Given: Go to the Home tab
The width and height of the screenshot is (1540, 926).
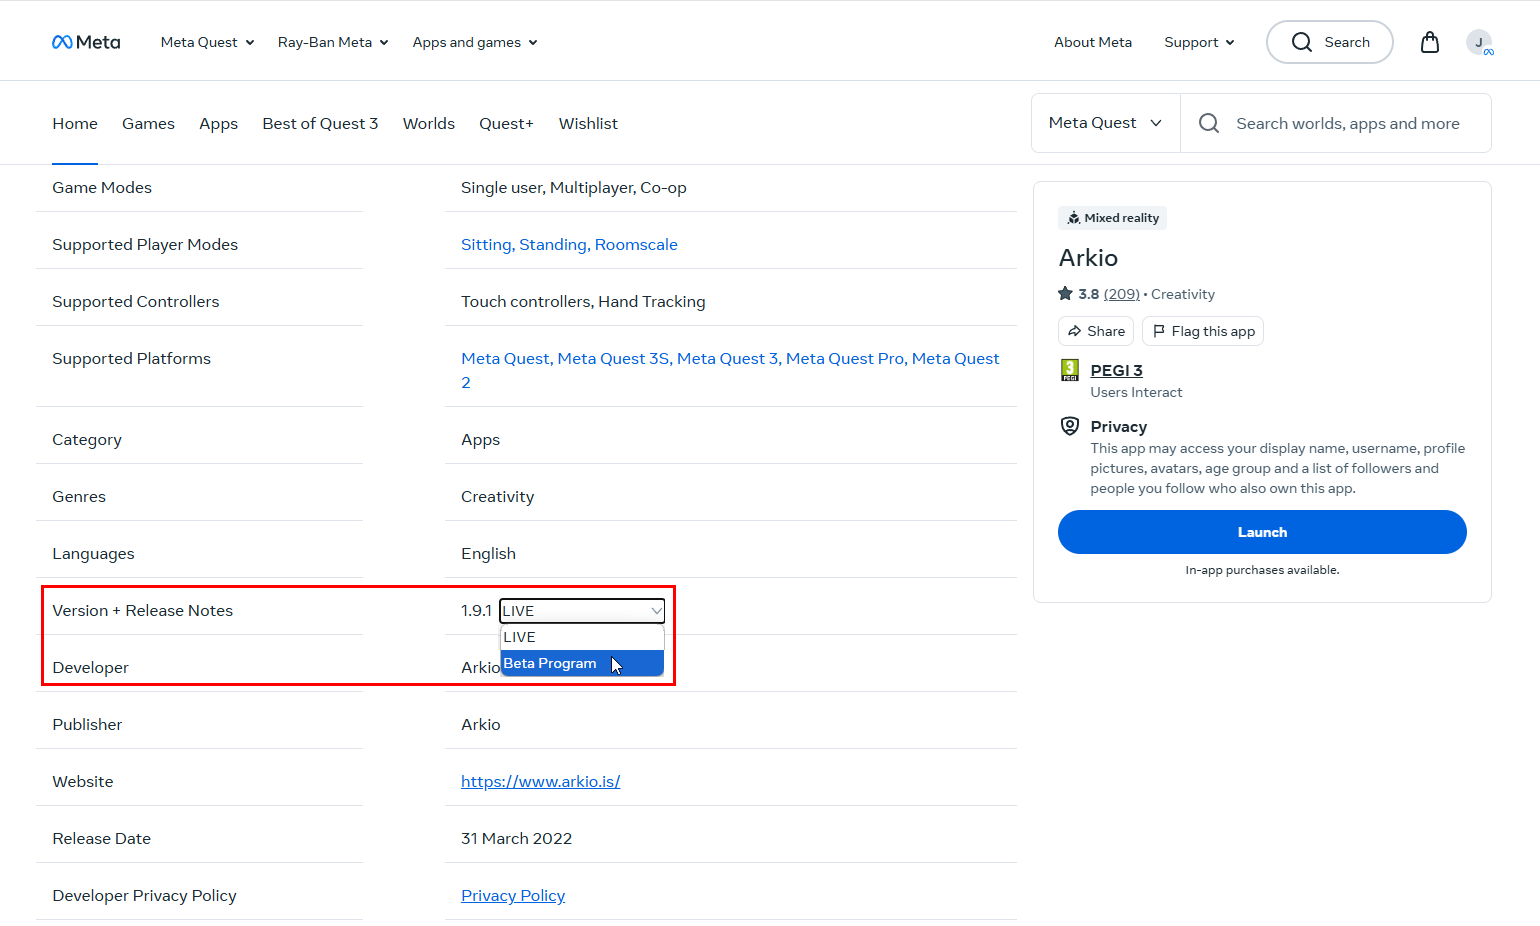Looking at the screenshot, I should [75, 123].
